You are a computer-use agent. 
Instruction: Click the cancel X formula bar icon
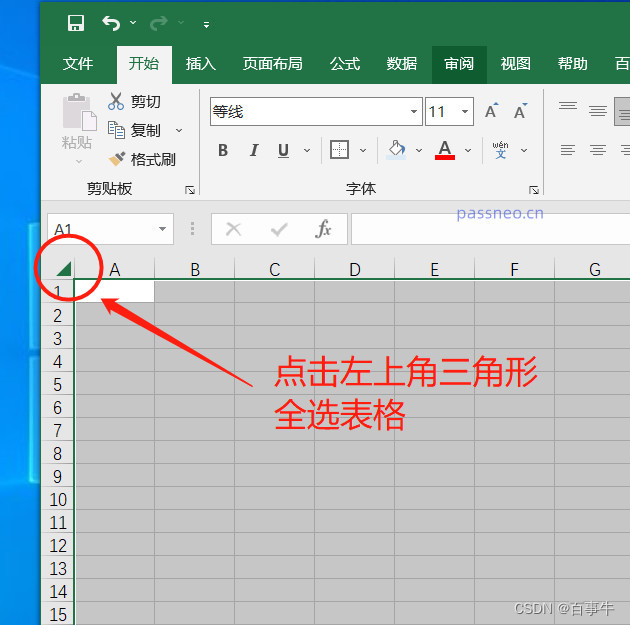pos(233,229)
